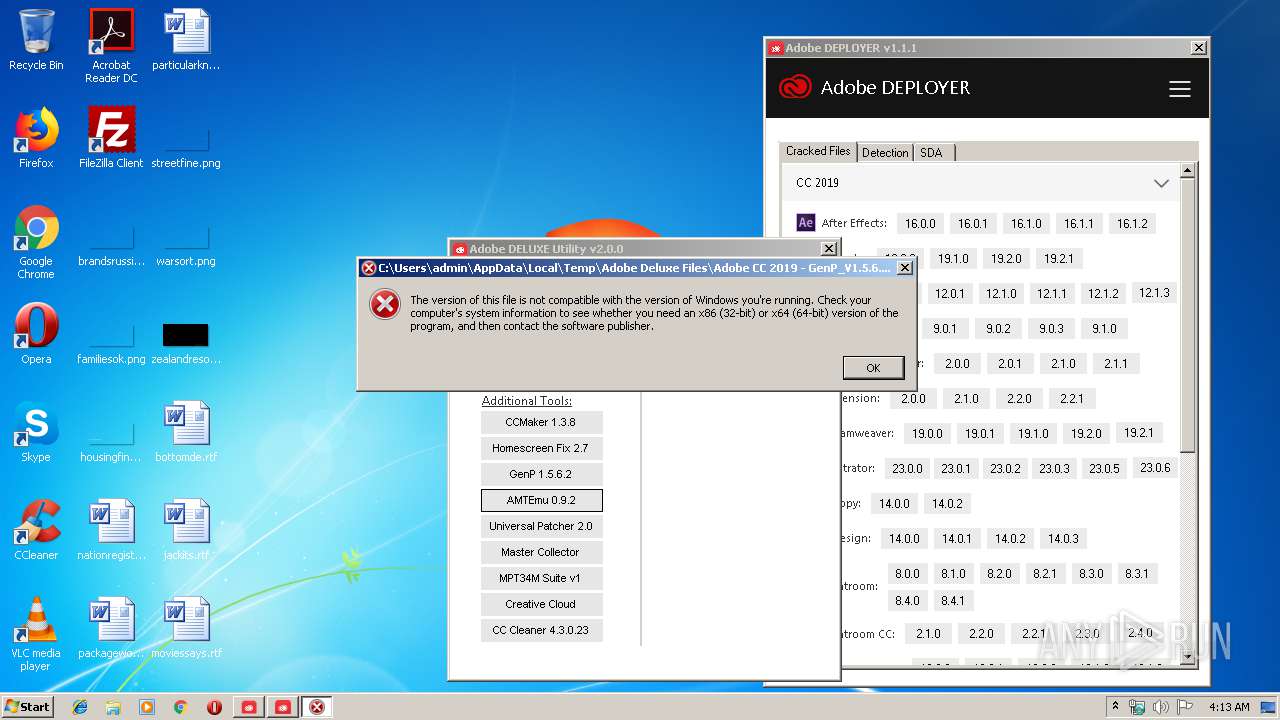This screenshot has width=1280, height=720.
Task: Launch Acrobat Reader DC from desktop
Action: pyautogui.click(x=111, y=46)
